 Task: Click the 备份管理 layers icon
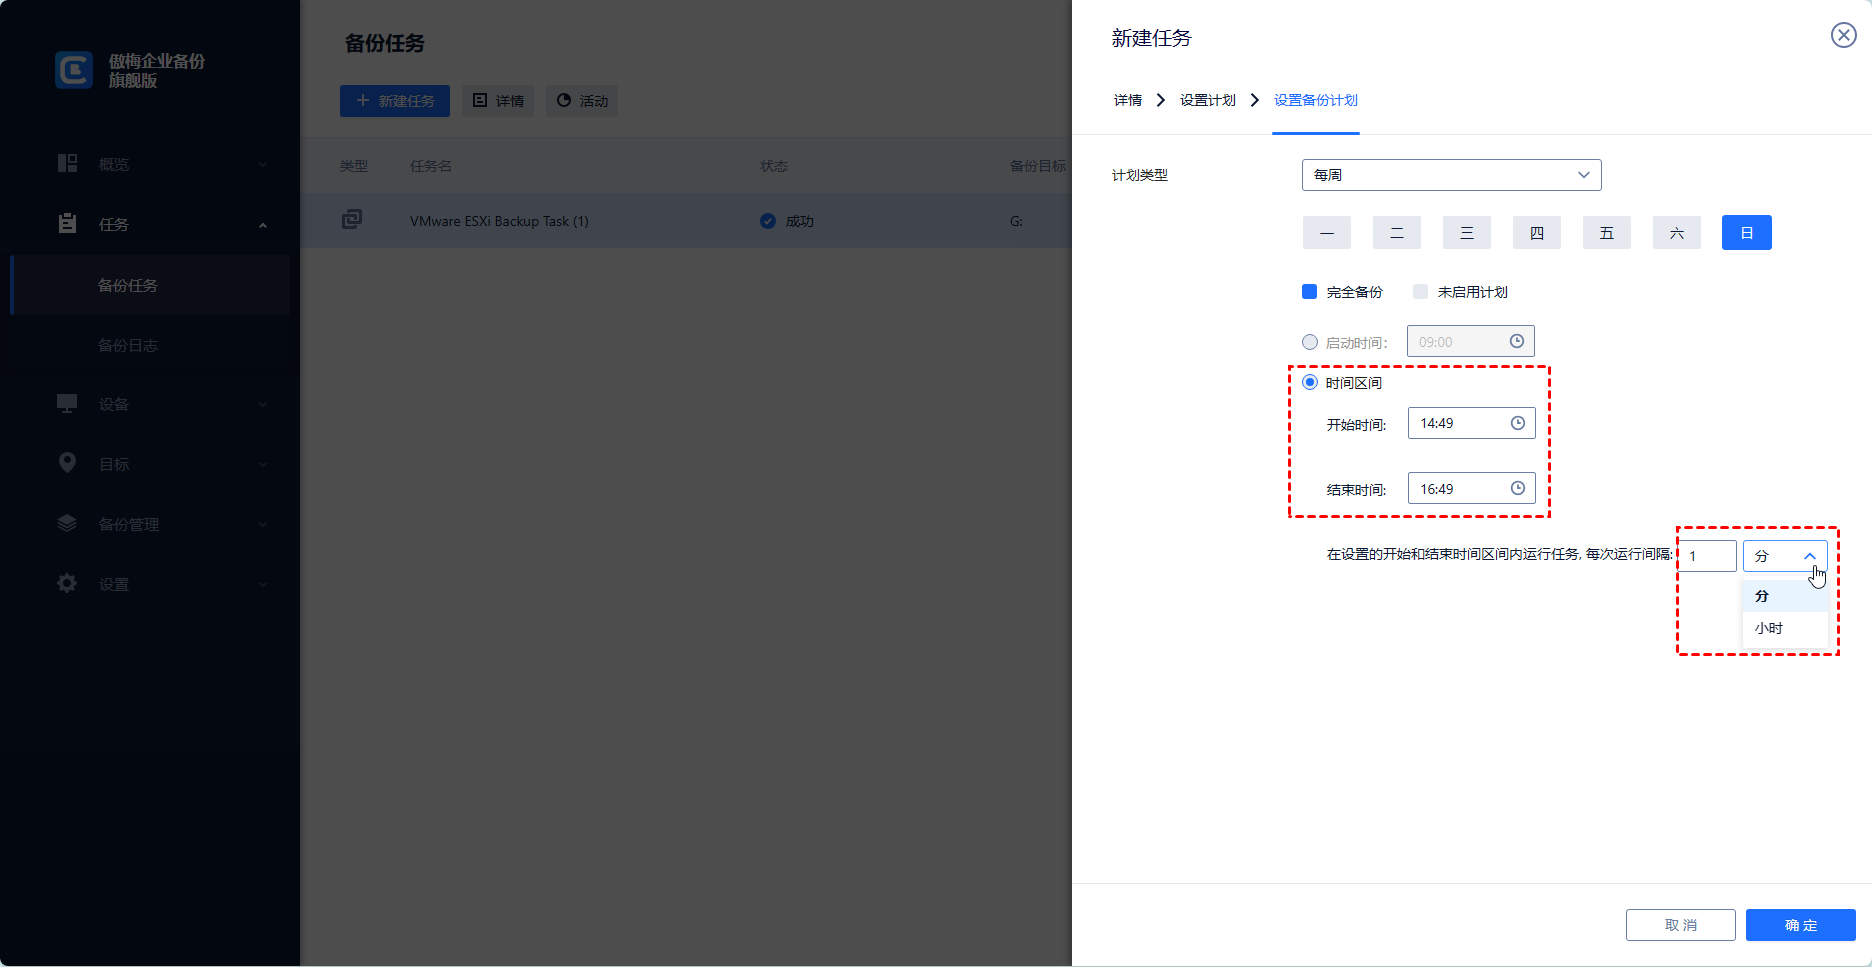pos(67,523)
